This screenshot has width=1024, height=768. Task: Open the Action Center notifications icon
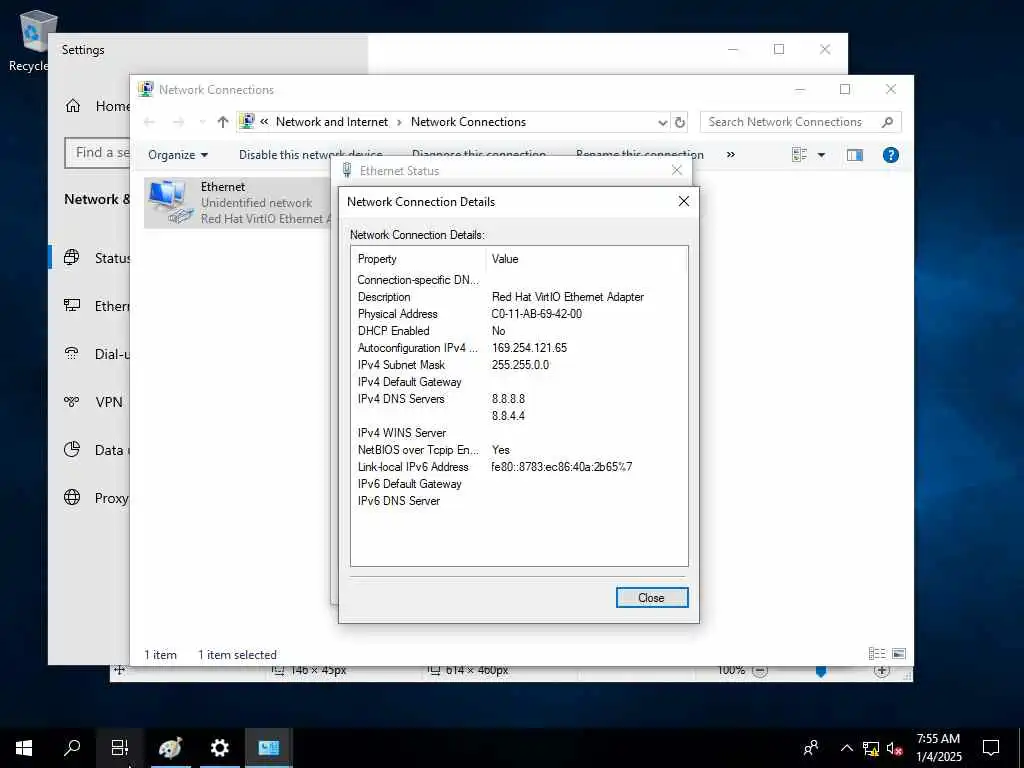click(991, 748)
